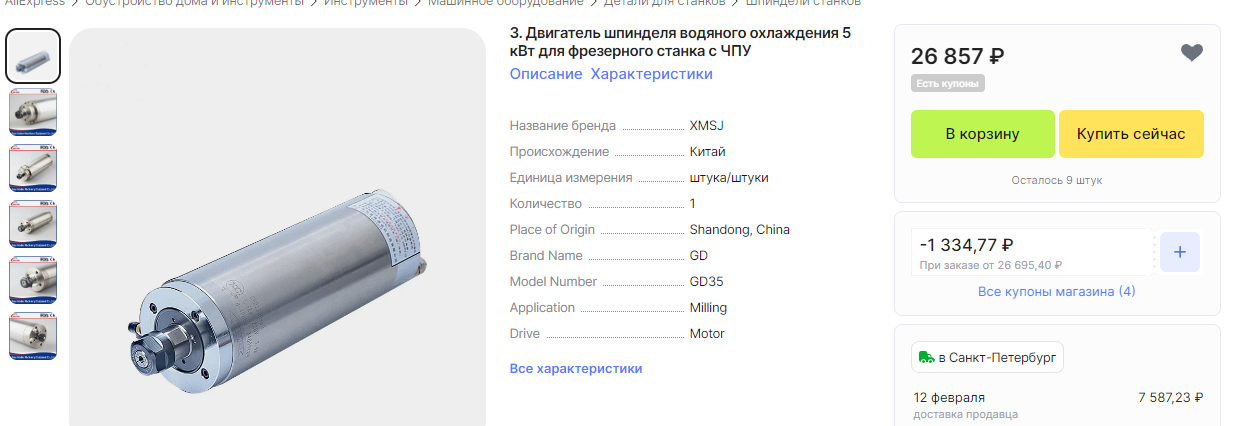Click the Есть купоны badge
The width and height of the screenshot is (1246, 426).
(x=948, y=83)
